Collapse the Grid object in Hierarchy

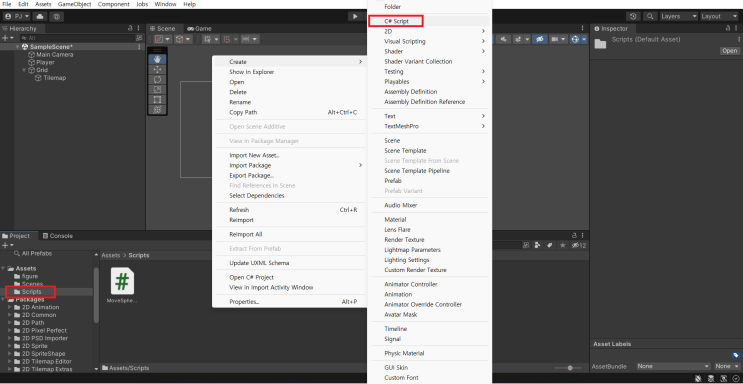coord(24,70)
